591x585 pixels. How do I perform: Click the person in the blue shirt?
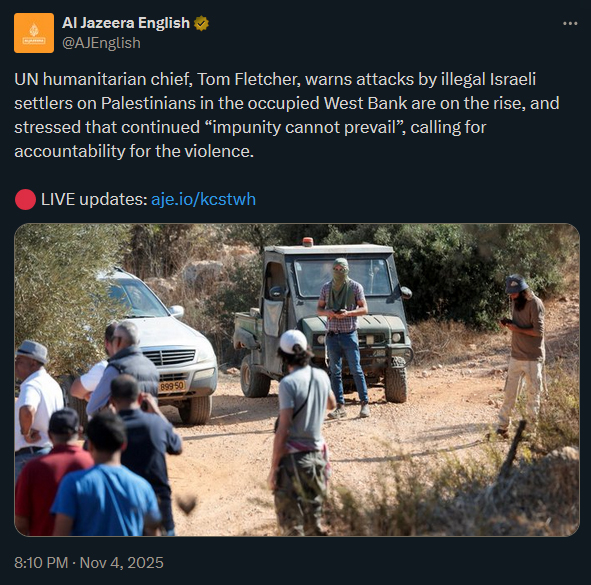107,479
